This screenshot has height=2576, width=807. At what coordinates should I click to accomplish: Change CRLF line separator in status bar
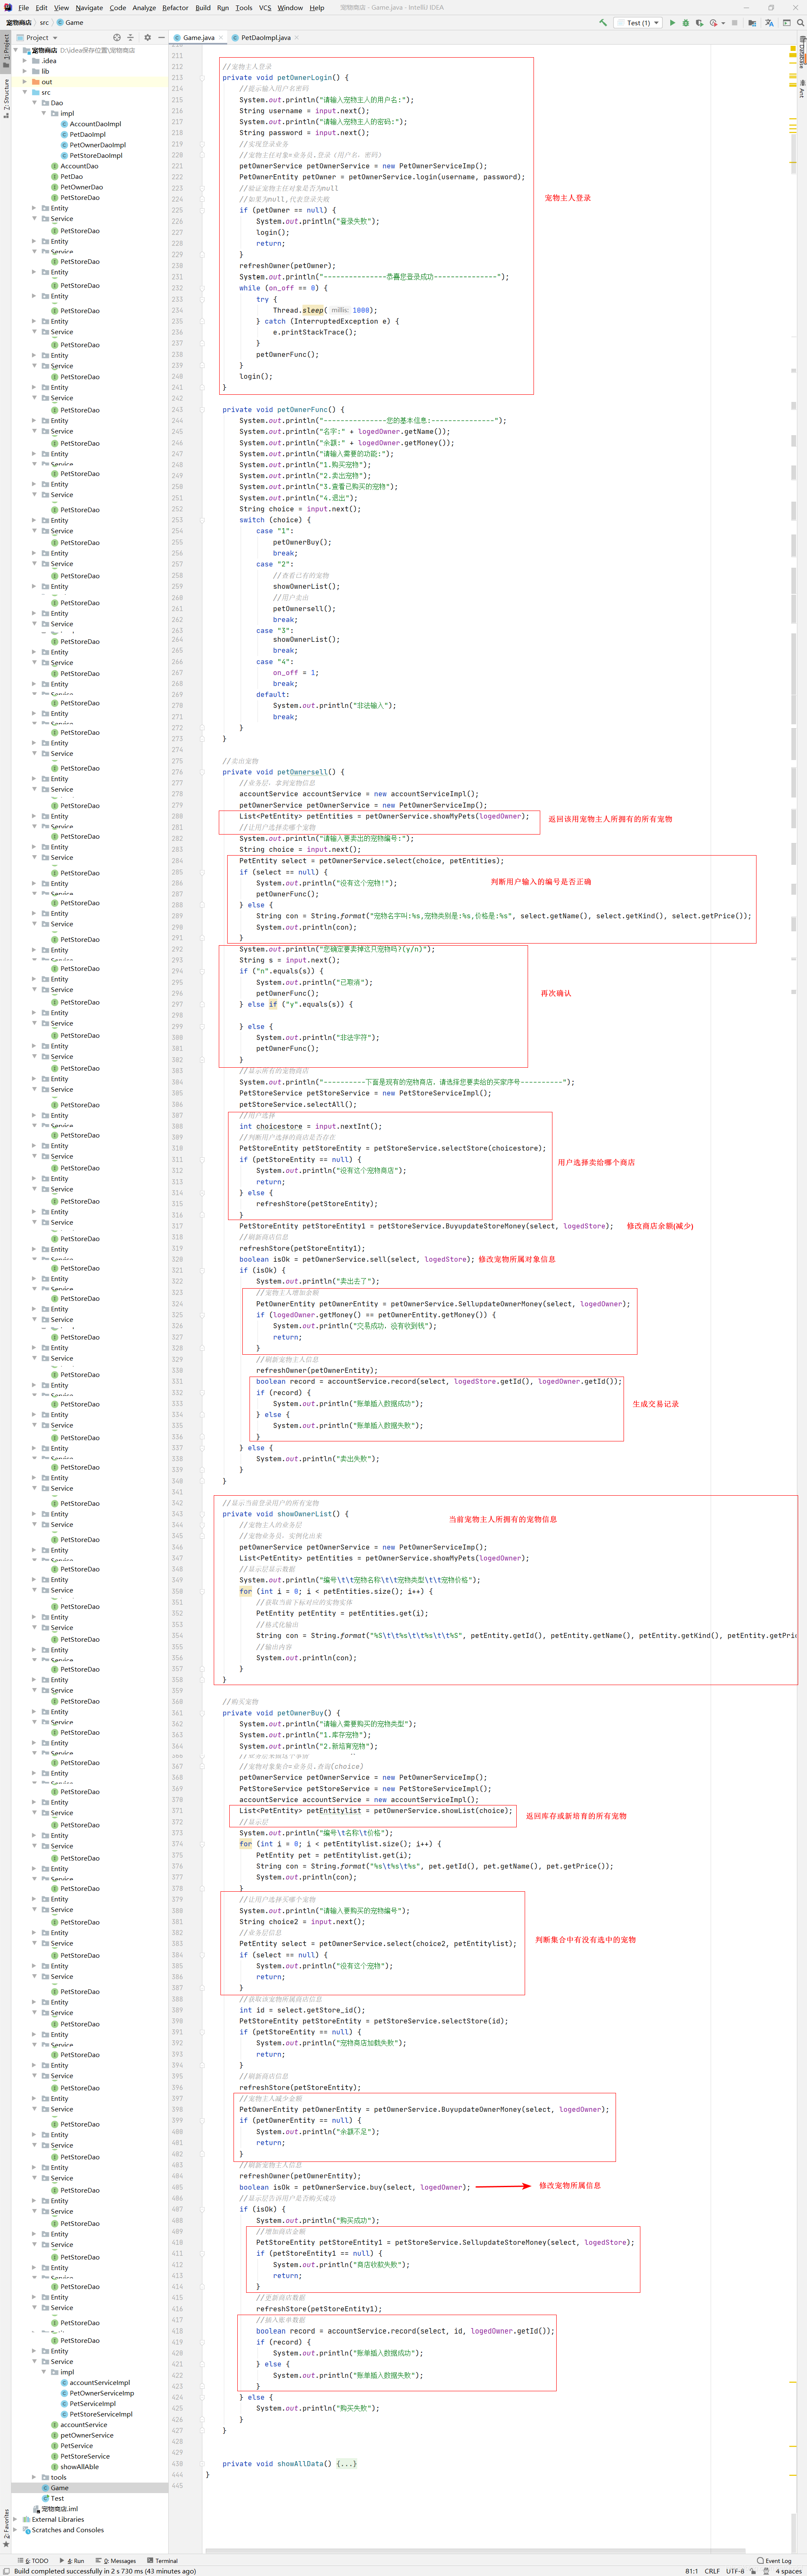coord(712,2570)
